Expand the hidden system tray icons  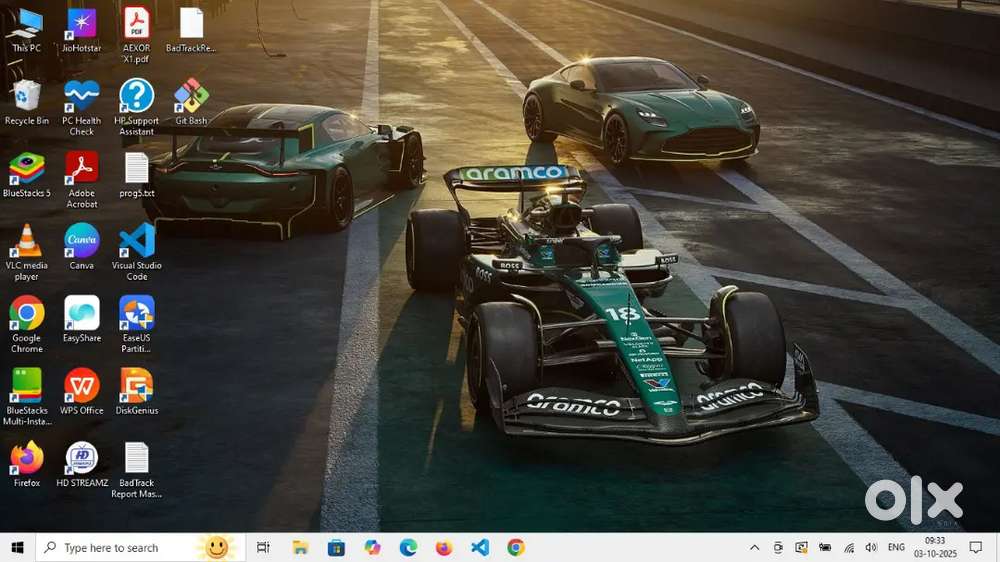coord(755,548)
